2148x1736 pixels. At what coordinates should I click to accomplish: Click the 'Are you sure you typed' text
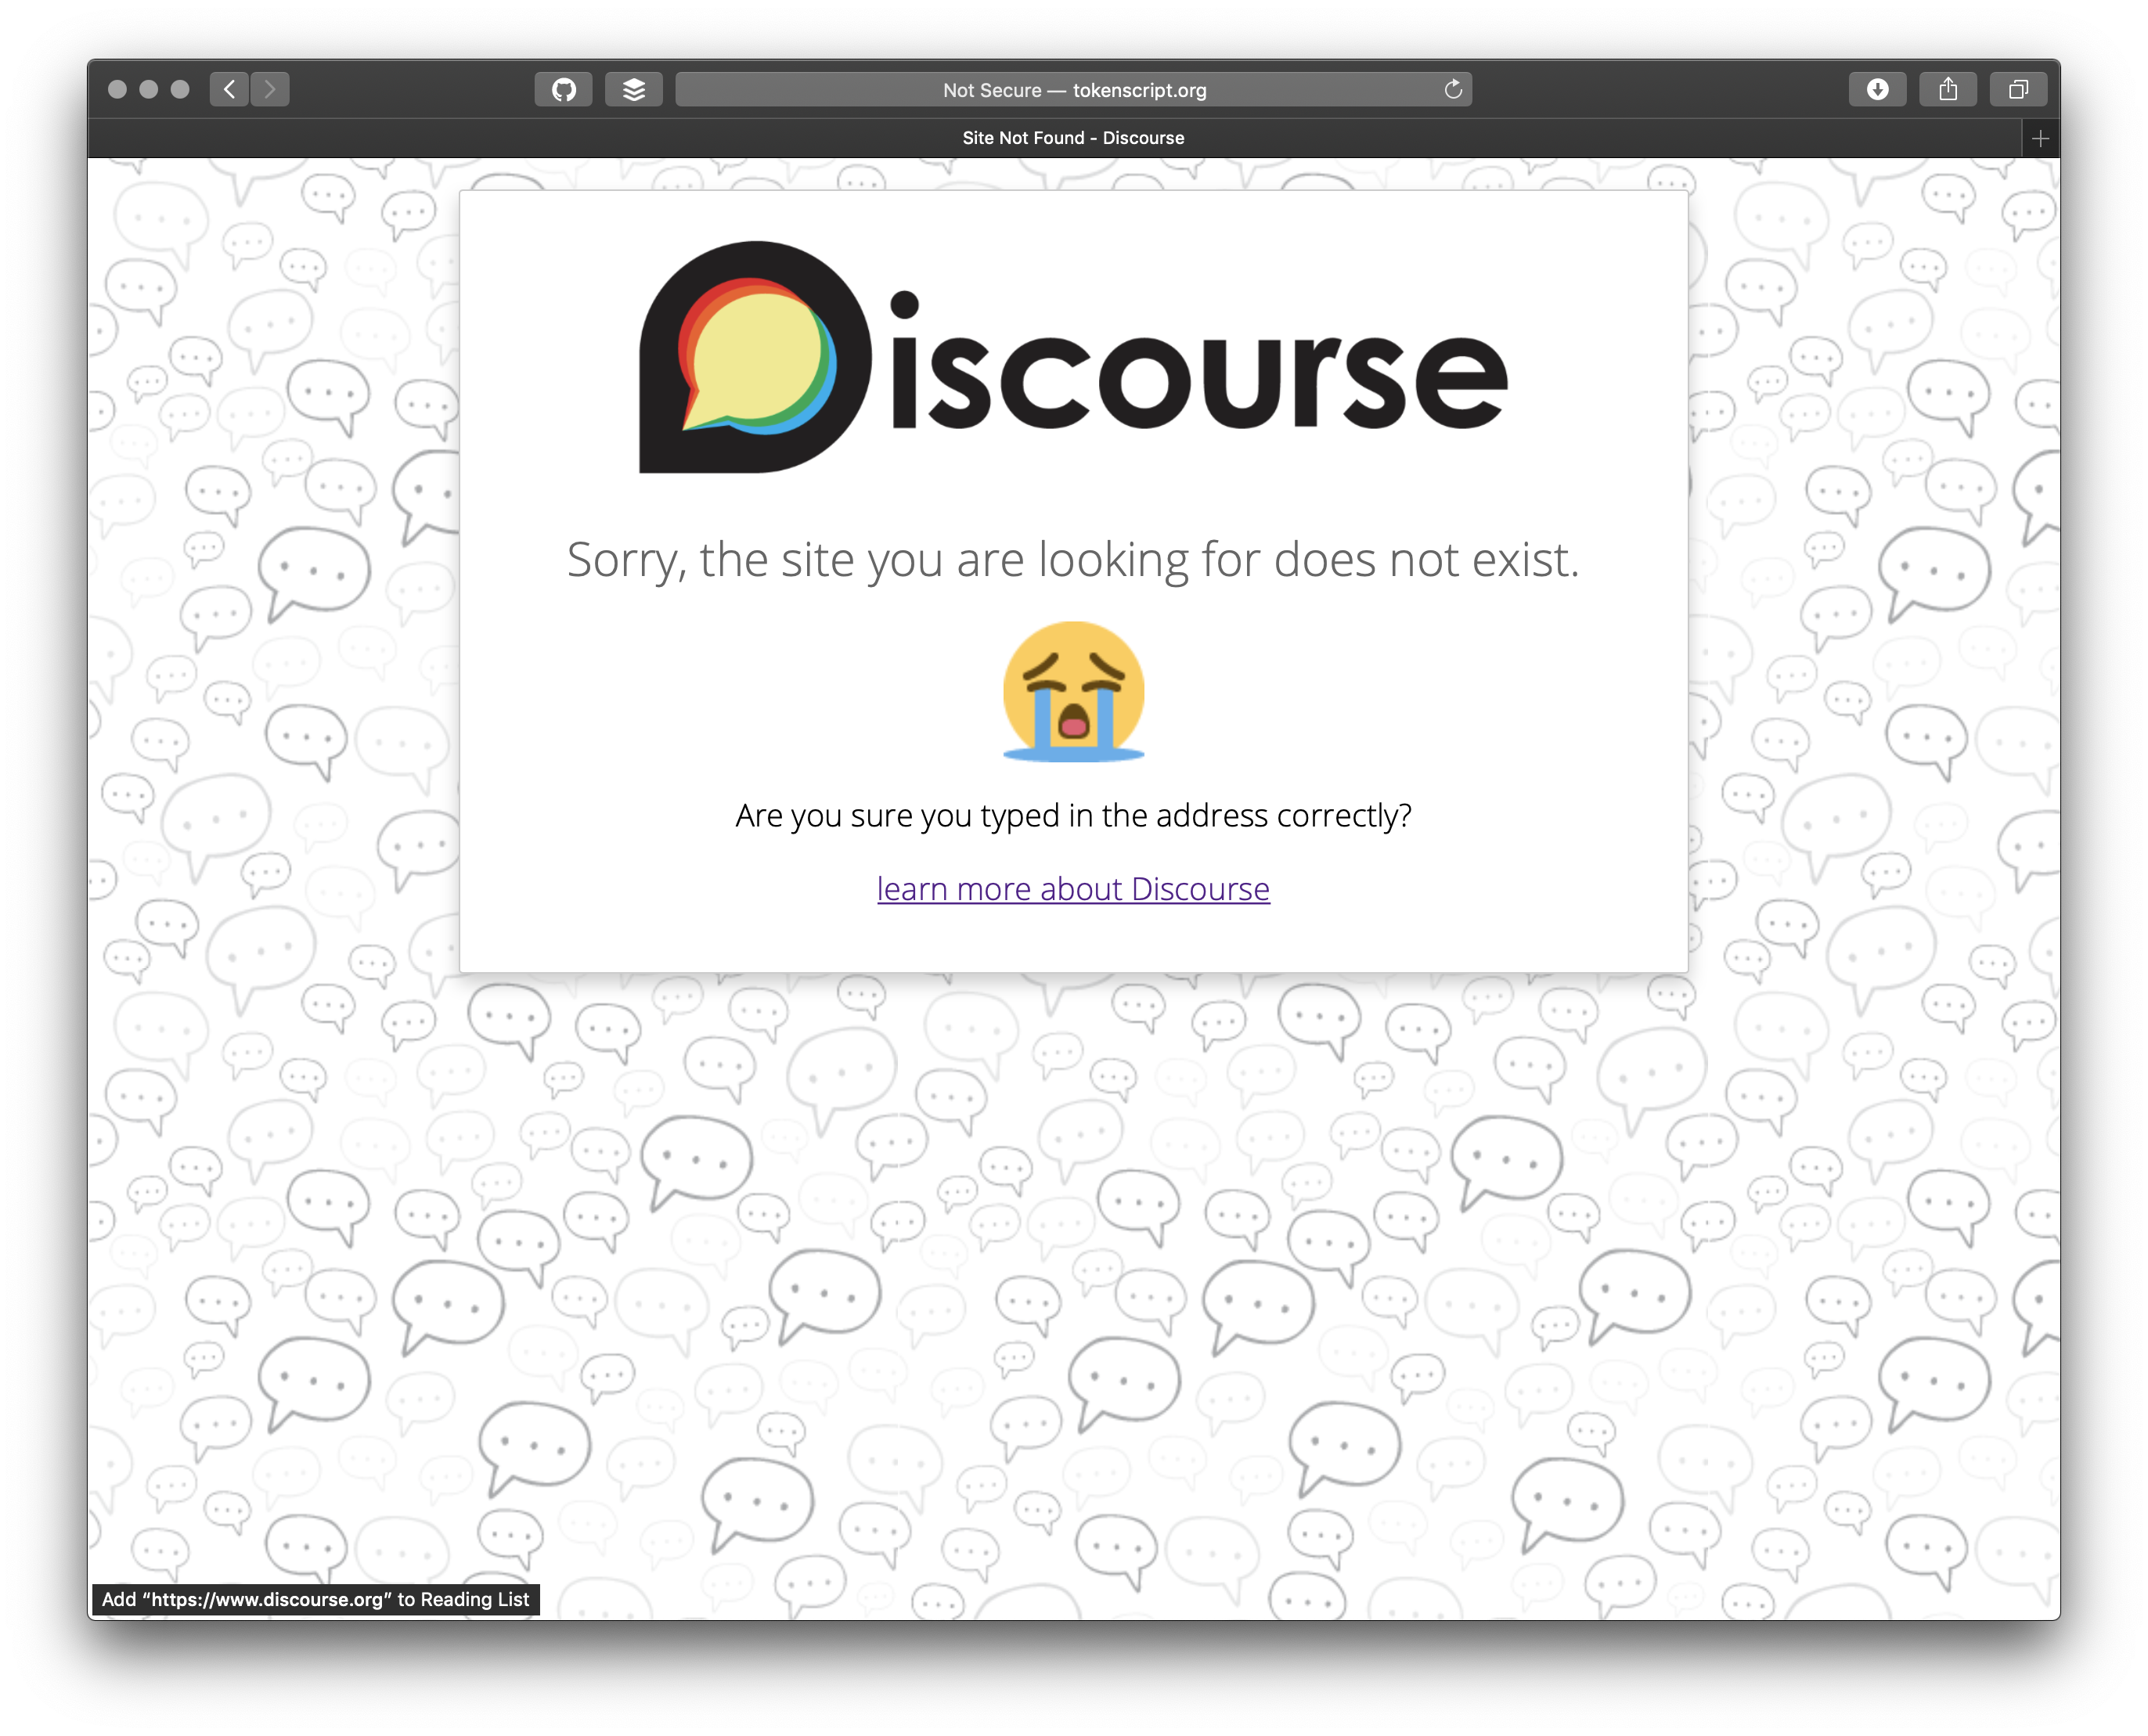(x=1072, y=815)
